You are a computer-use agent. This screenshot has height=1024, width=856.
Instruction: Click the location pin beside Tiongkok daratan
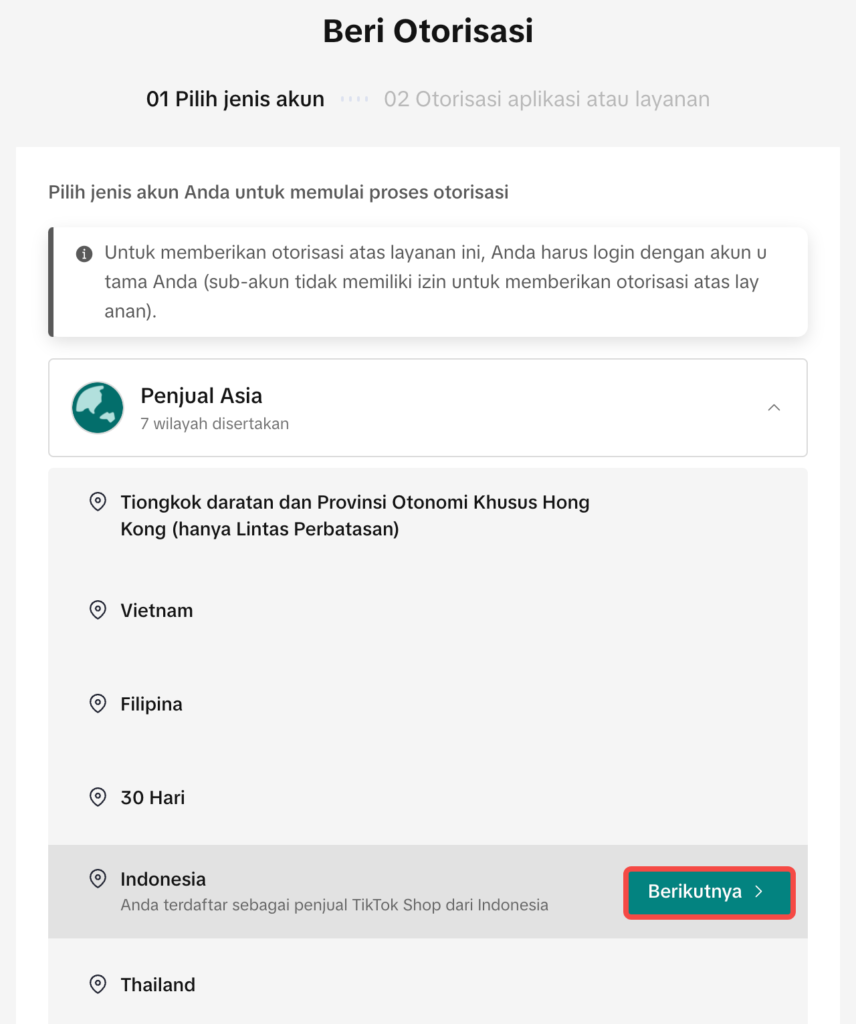(97, 502)
